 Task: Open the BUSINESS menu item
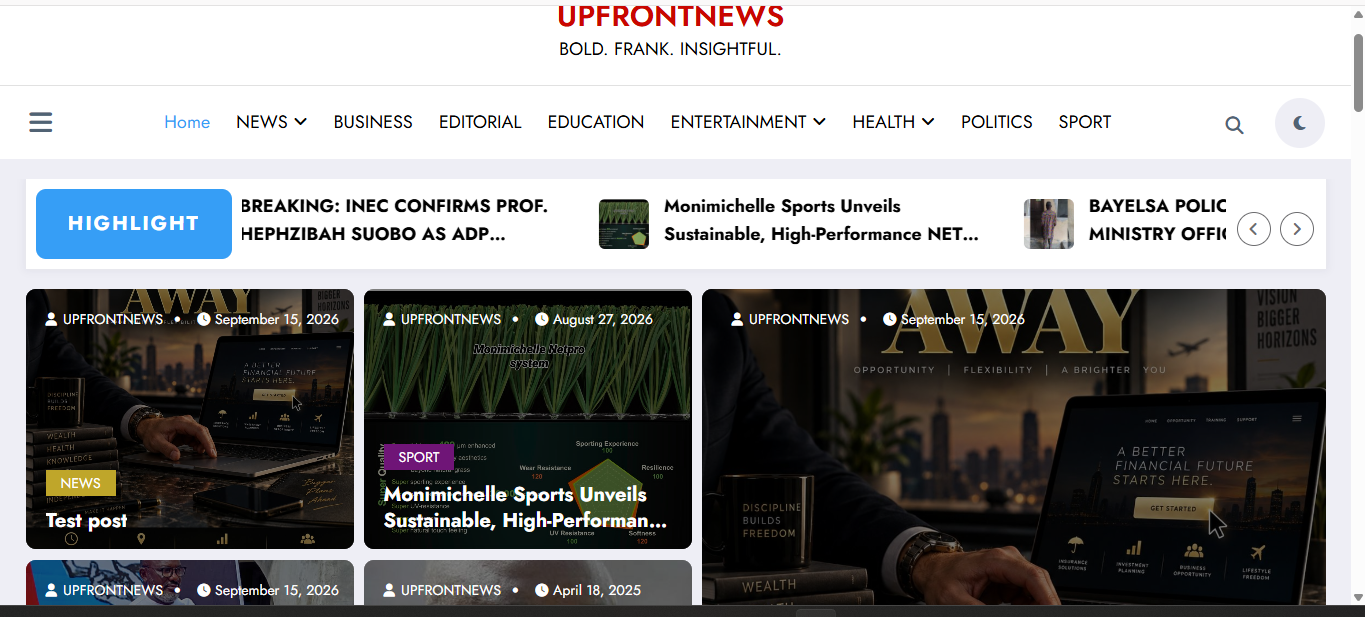pos(373,122)
